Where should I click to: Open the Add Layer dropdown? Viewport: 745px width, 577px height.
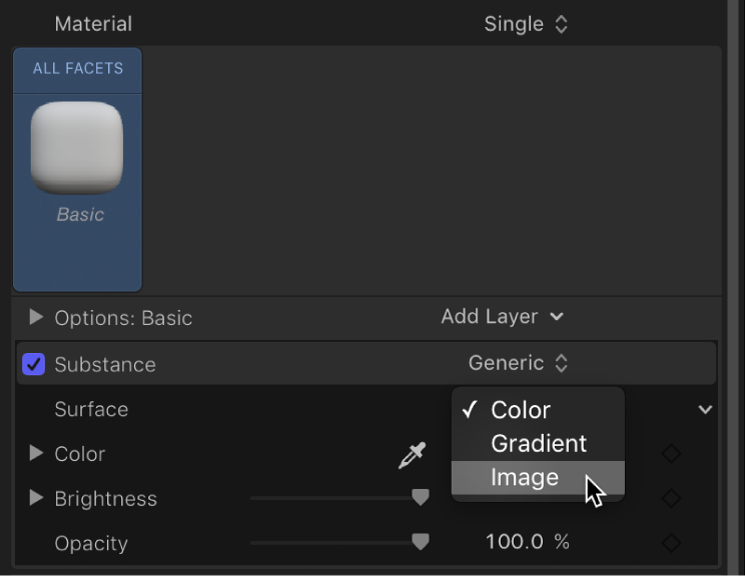click(502, 317)
